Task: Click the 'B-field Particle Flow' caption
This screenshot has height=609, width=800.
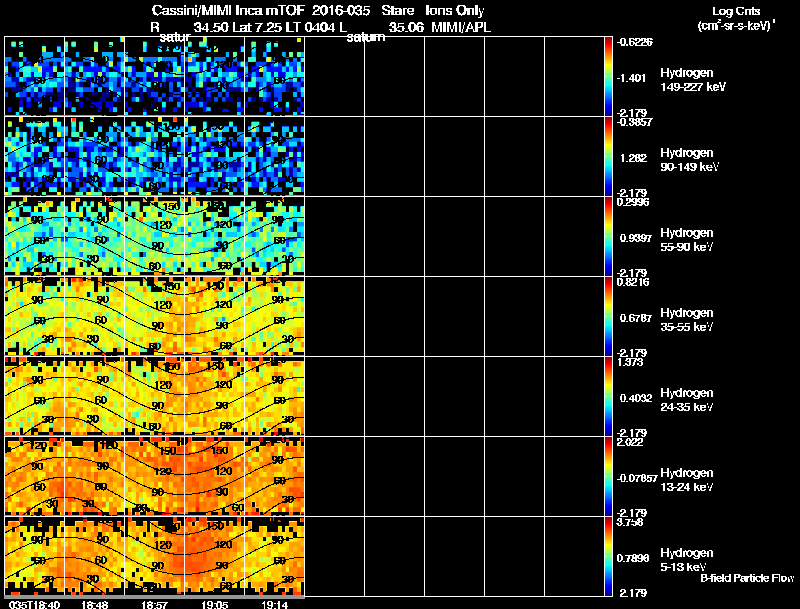Action: (x=747, y=578)
